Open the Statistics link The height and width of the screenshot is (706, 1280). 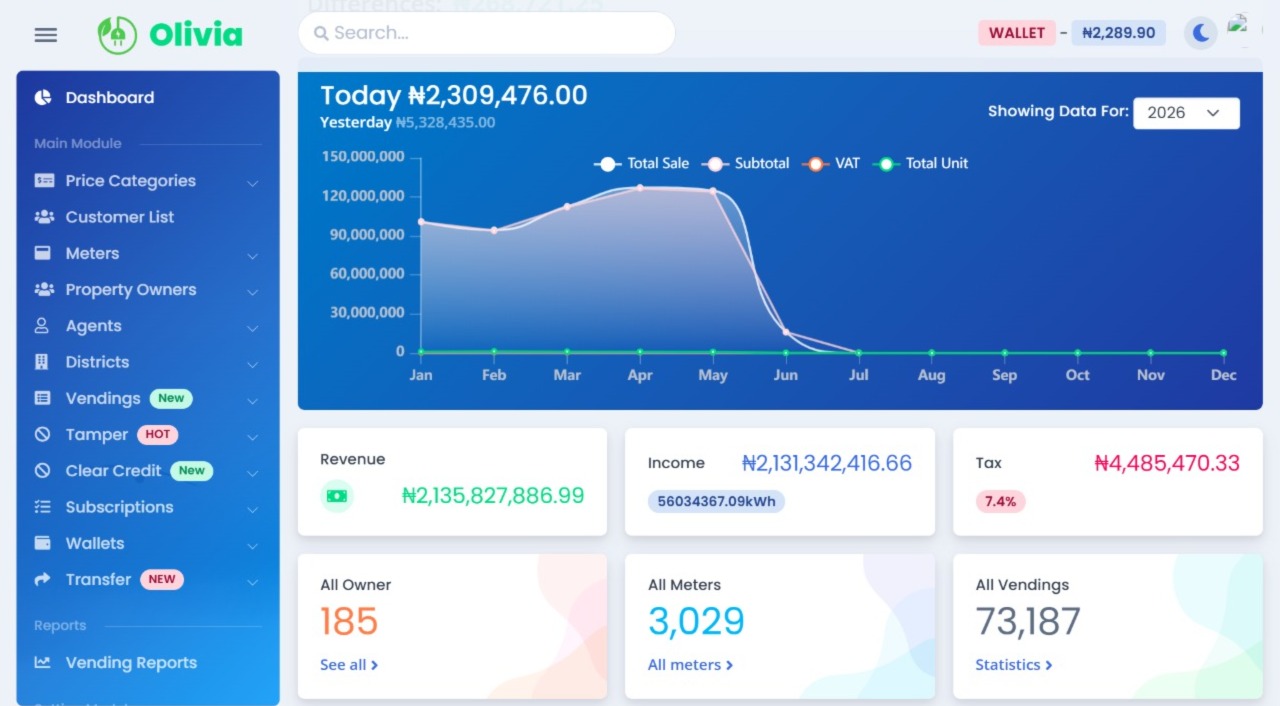[x=1014, y=665]
